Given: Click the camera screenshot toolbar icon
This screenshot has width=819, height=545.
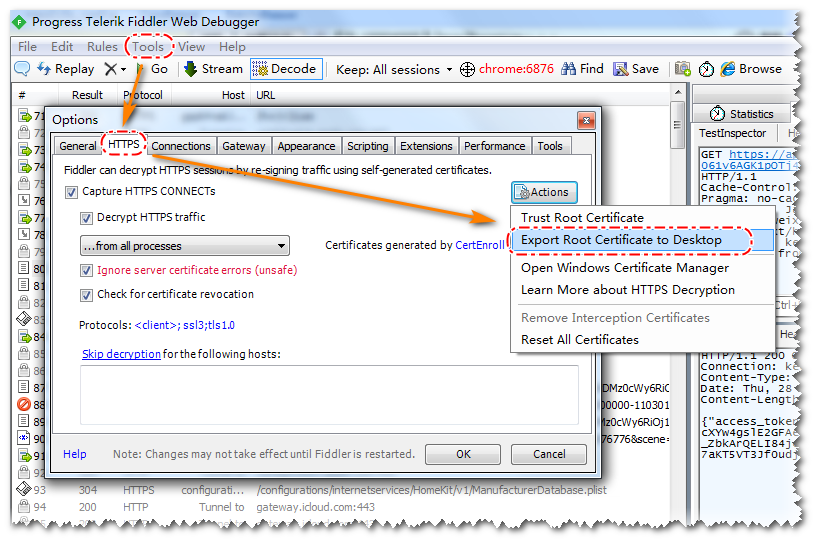Looking at the screenshot, I should (x=682, y=69).
